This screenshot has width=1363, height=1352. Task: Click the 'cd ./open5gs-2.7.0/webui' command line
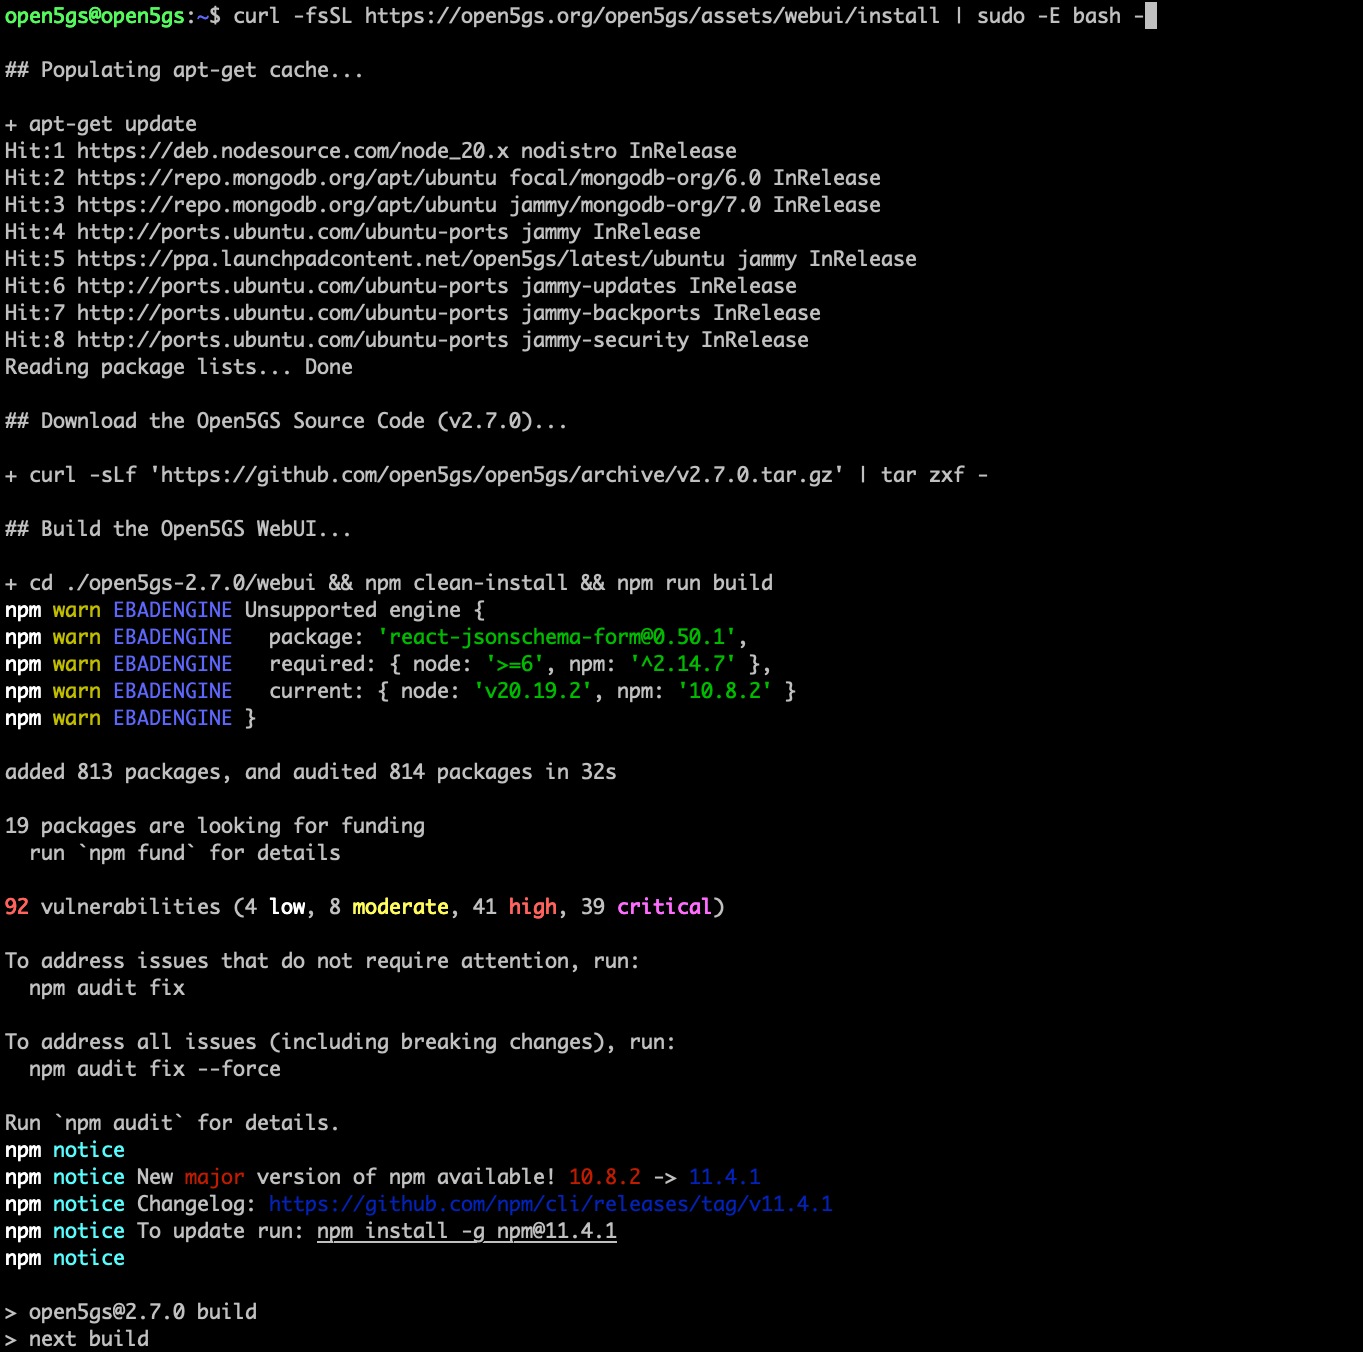click(x=389, y=583)
